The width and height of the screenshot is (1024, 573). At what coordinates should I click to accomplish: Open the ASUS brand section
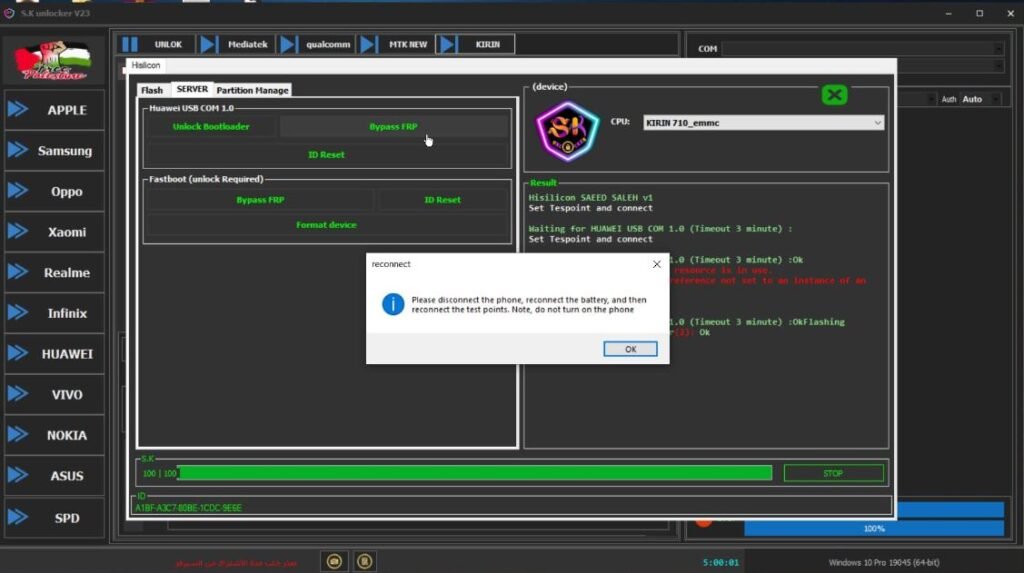click(54, 476)
